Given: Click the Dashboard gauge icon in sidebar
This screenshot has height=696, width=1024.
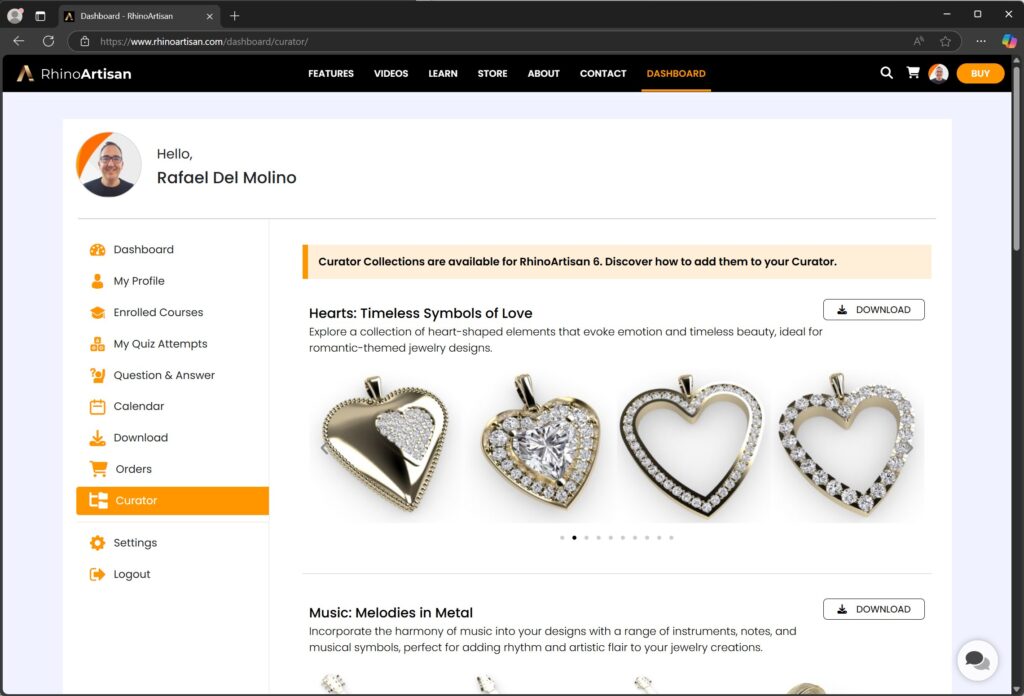Looking at the screenshot, I should click(x=97, y=249).
